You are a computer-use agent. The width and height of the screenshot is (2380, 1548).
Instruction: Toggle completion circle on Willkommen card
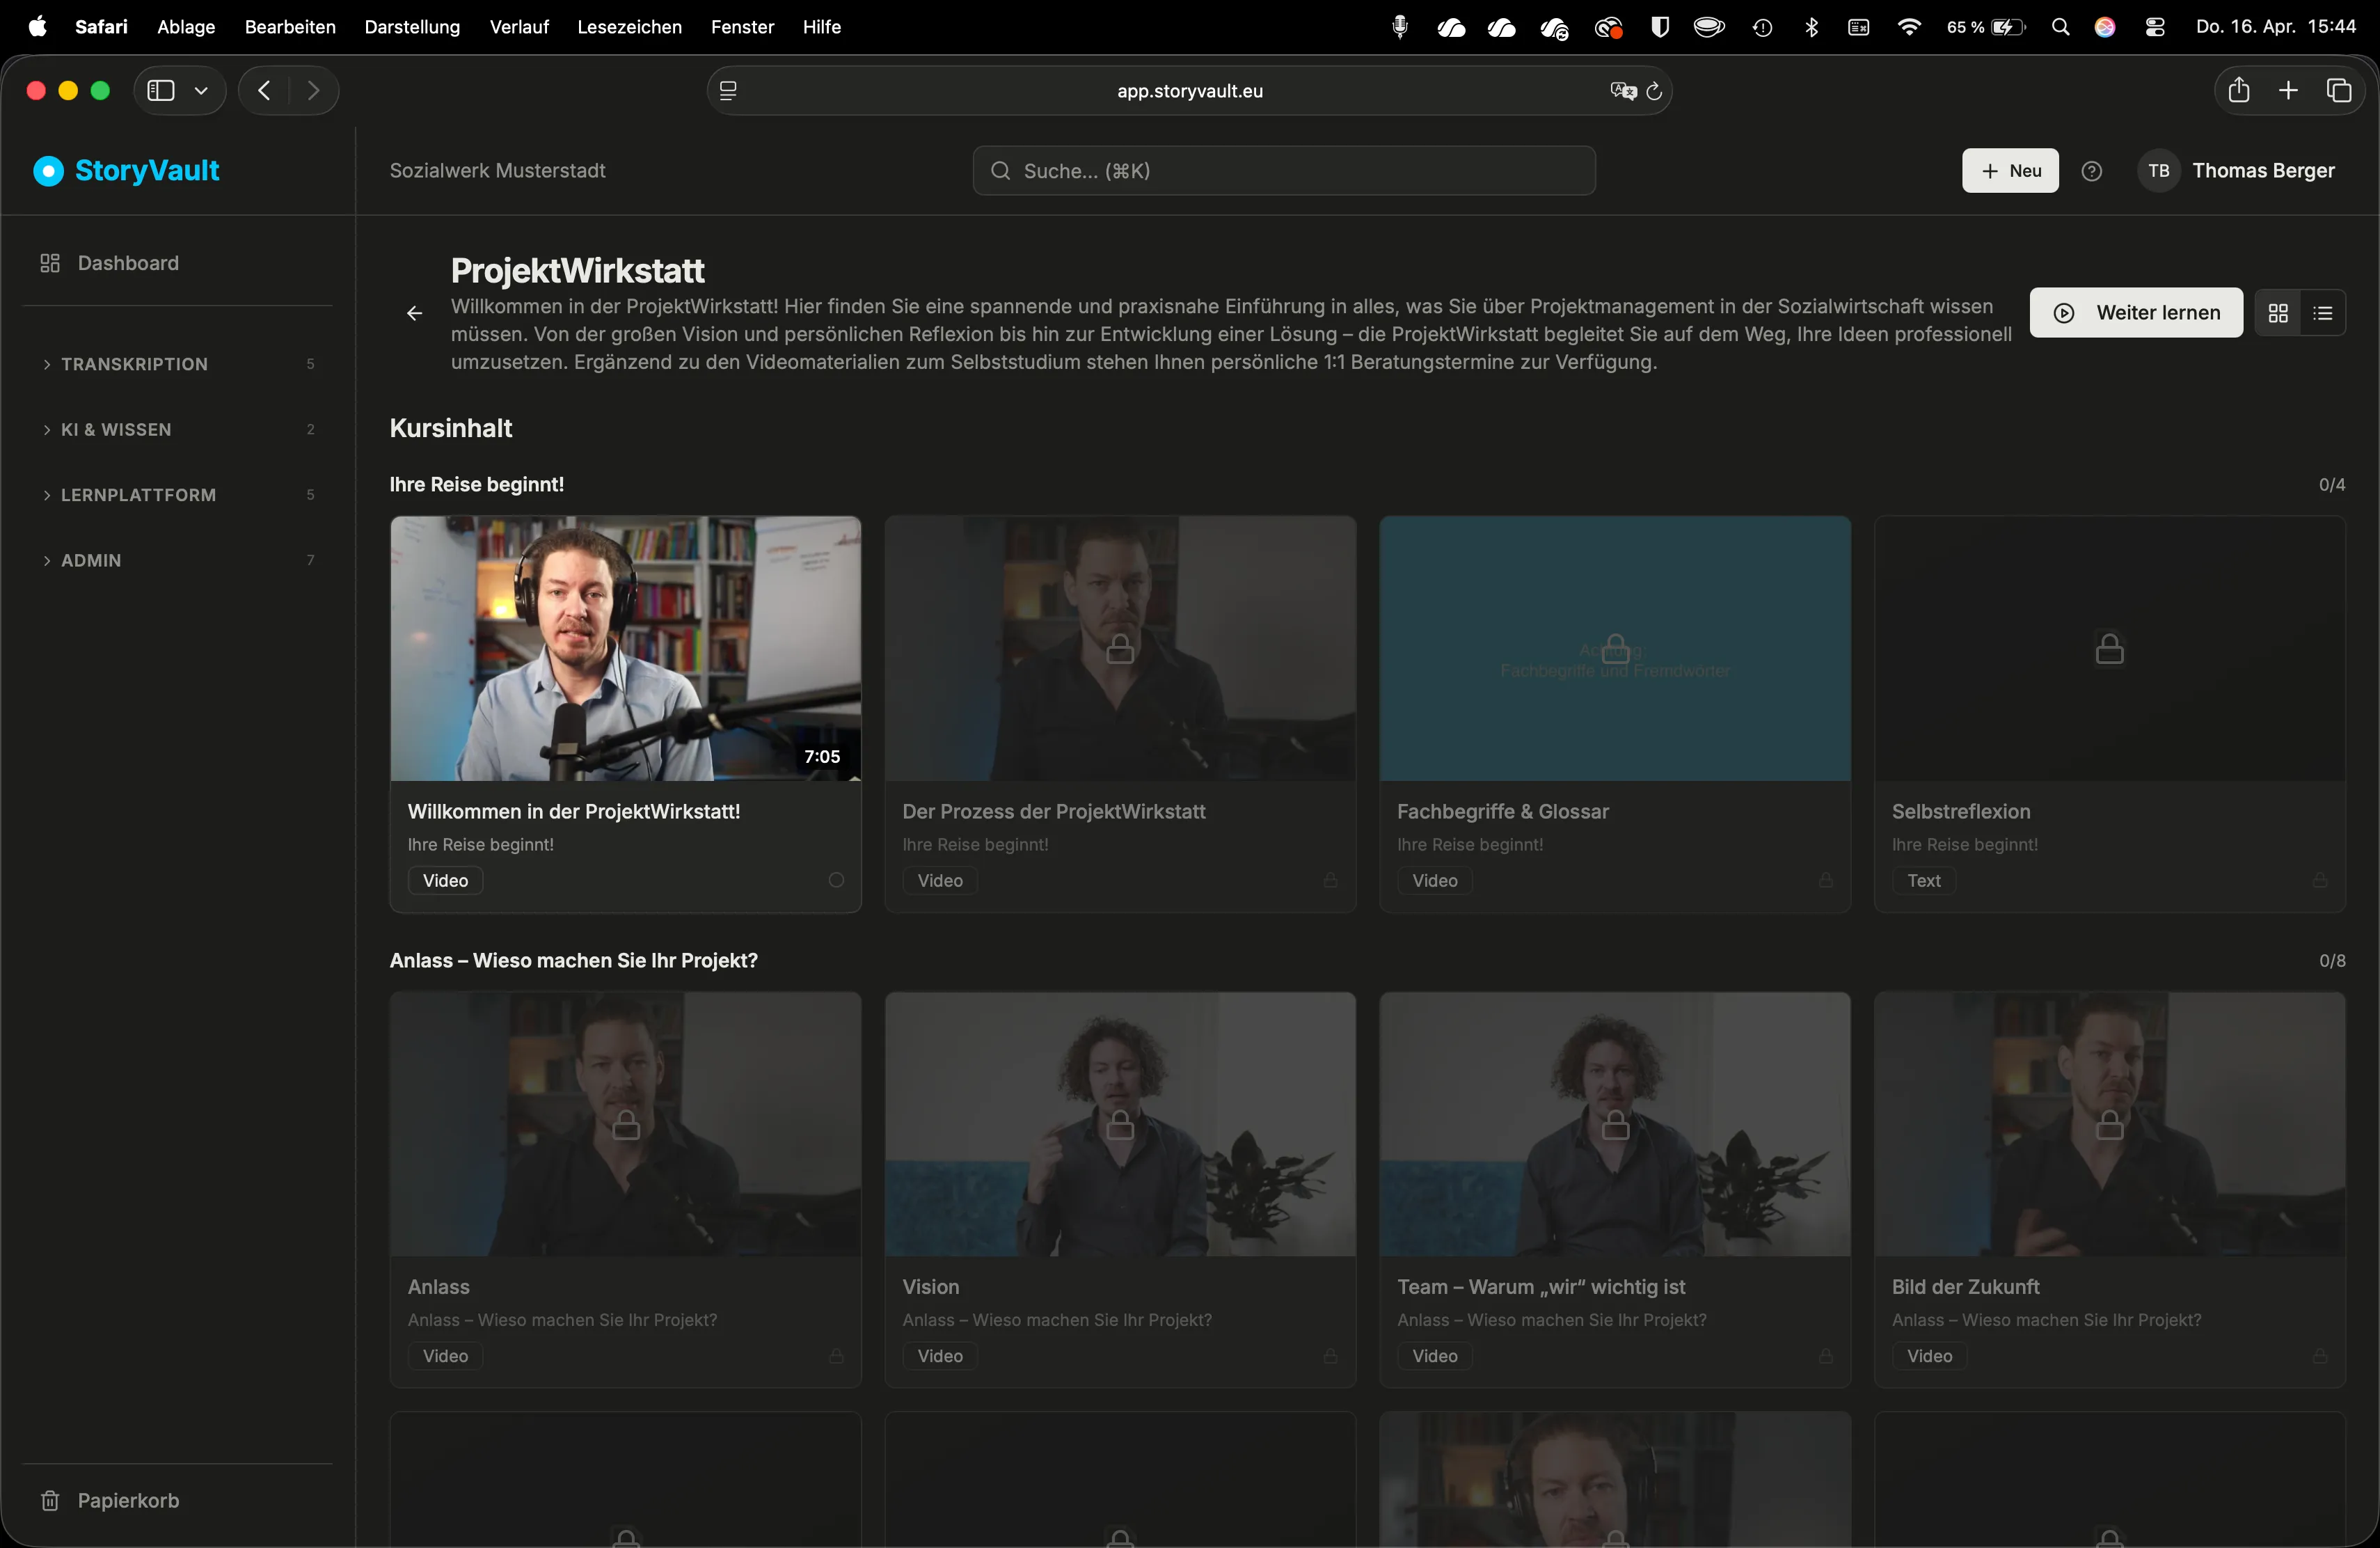pos(836,880)
